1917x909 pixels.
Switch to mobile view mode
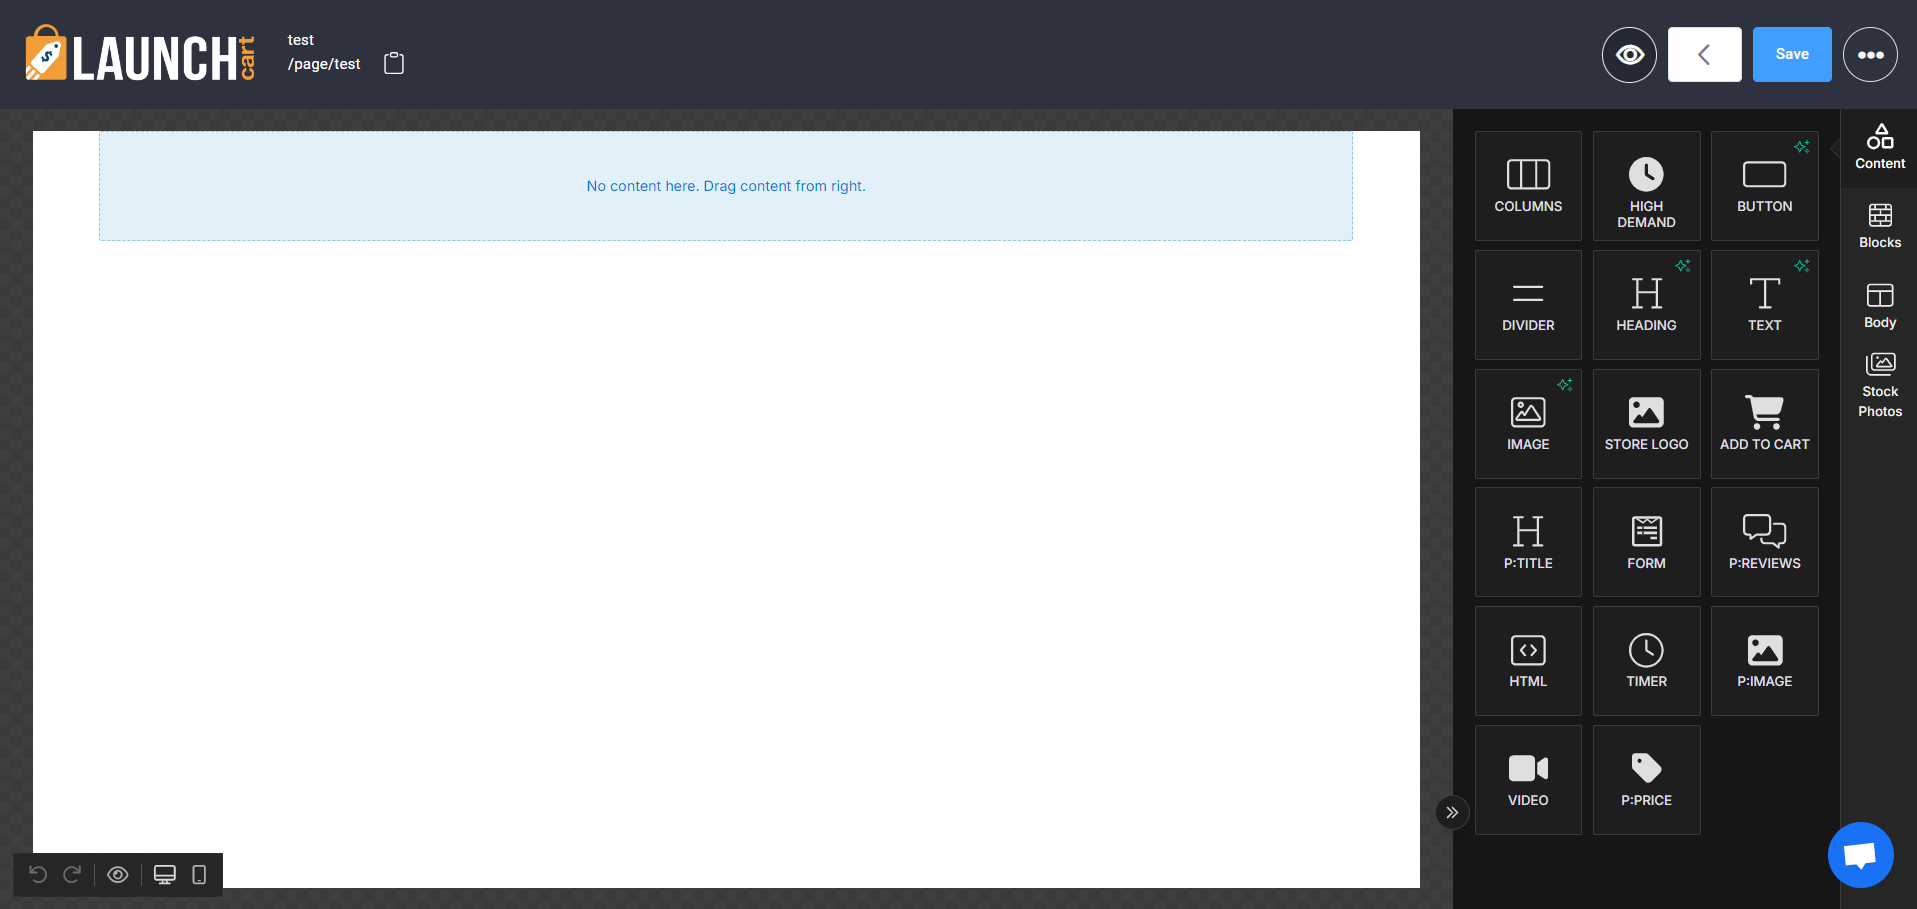[199, 875]
